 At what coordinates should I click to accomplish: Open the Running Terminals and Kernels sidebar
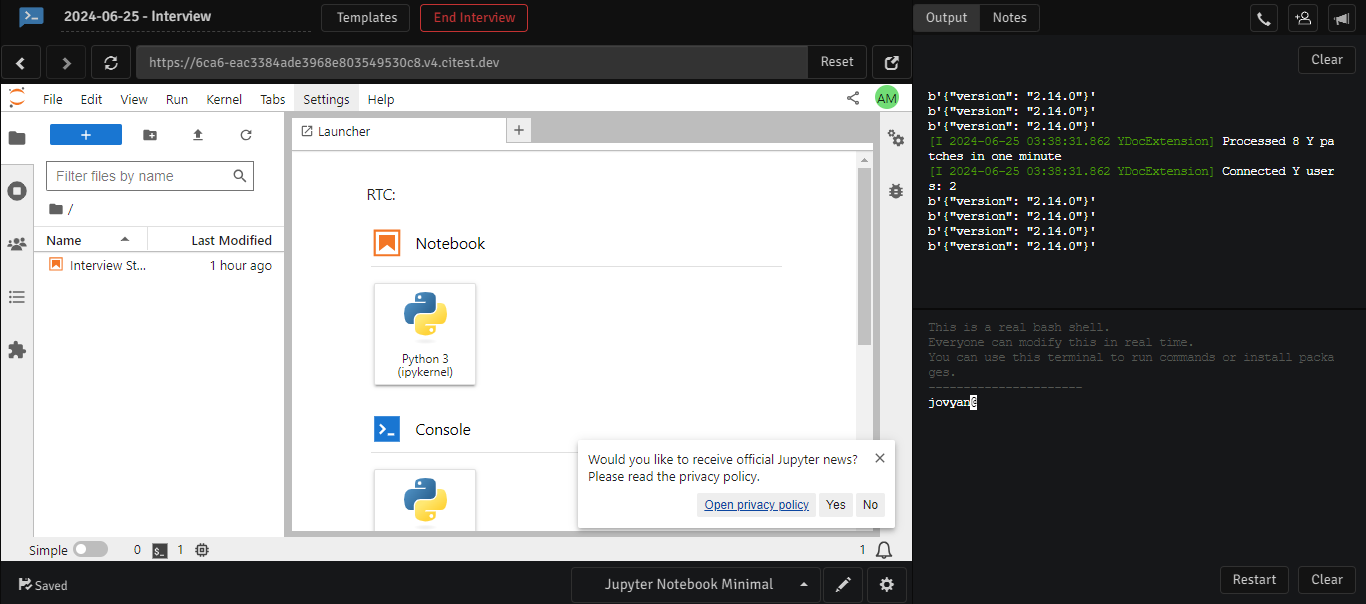[17, 191]
